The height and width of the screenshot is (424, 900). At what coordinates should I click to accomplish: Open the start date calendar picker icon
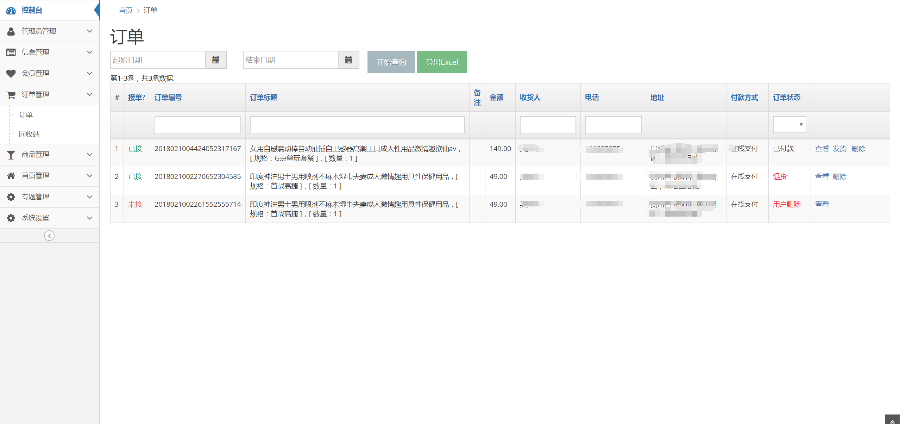[x=216, y=60]
